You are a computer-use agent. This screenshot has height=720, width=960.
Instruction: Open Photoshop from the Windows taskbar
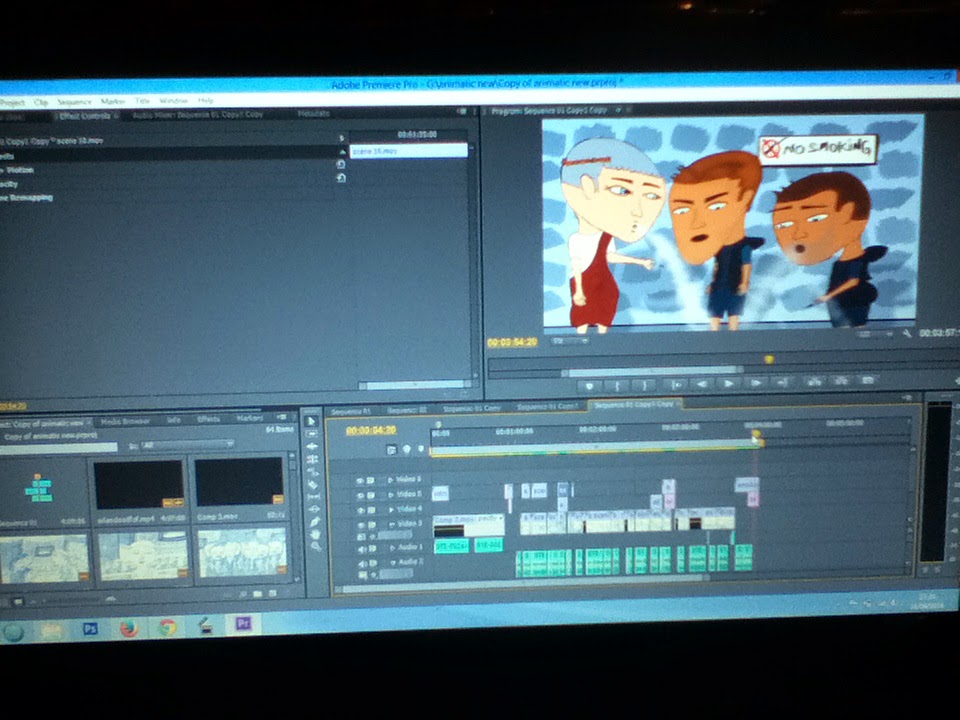(x=90, y=629)
